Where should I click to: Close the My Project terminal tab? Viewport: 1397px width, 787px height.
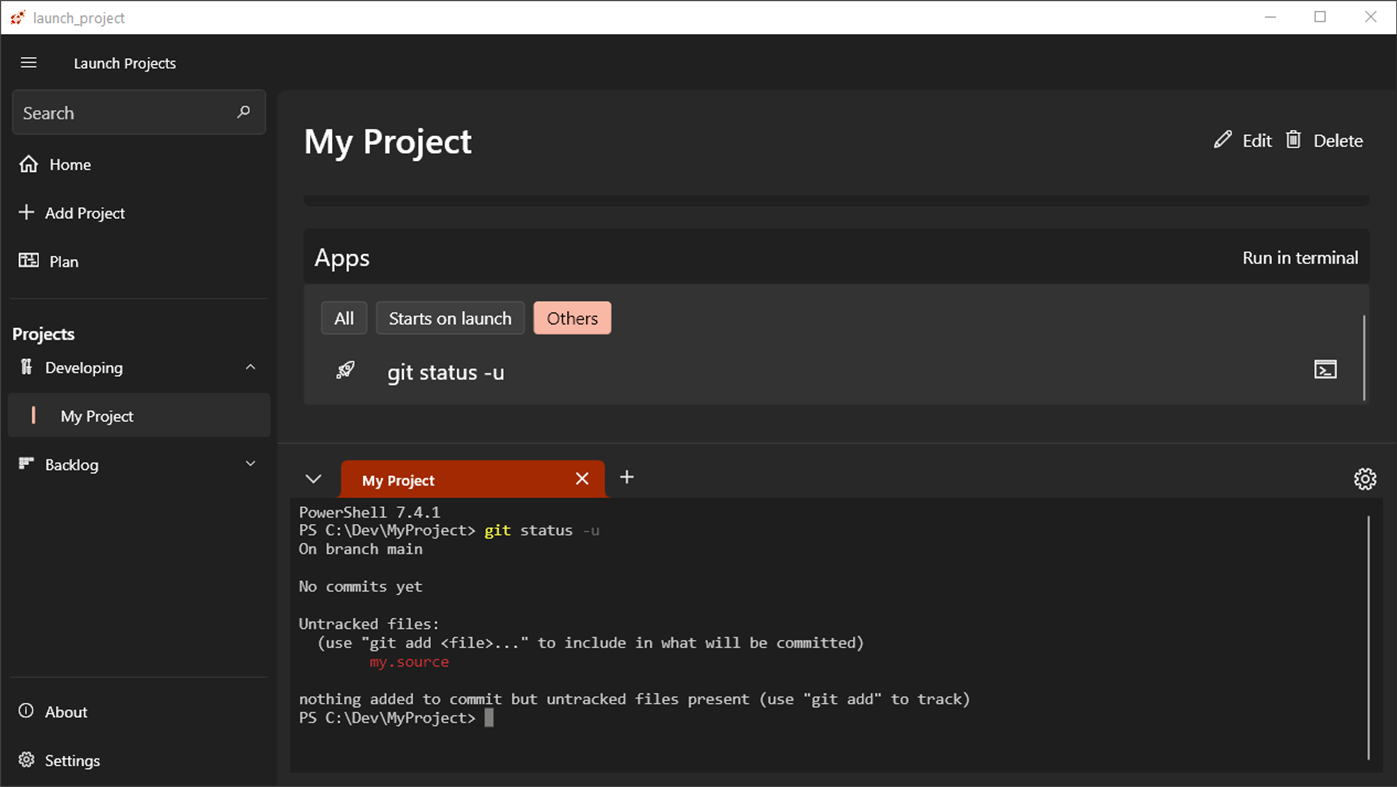click(582, 479)
